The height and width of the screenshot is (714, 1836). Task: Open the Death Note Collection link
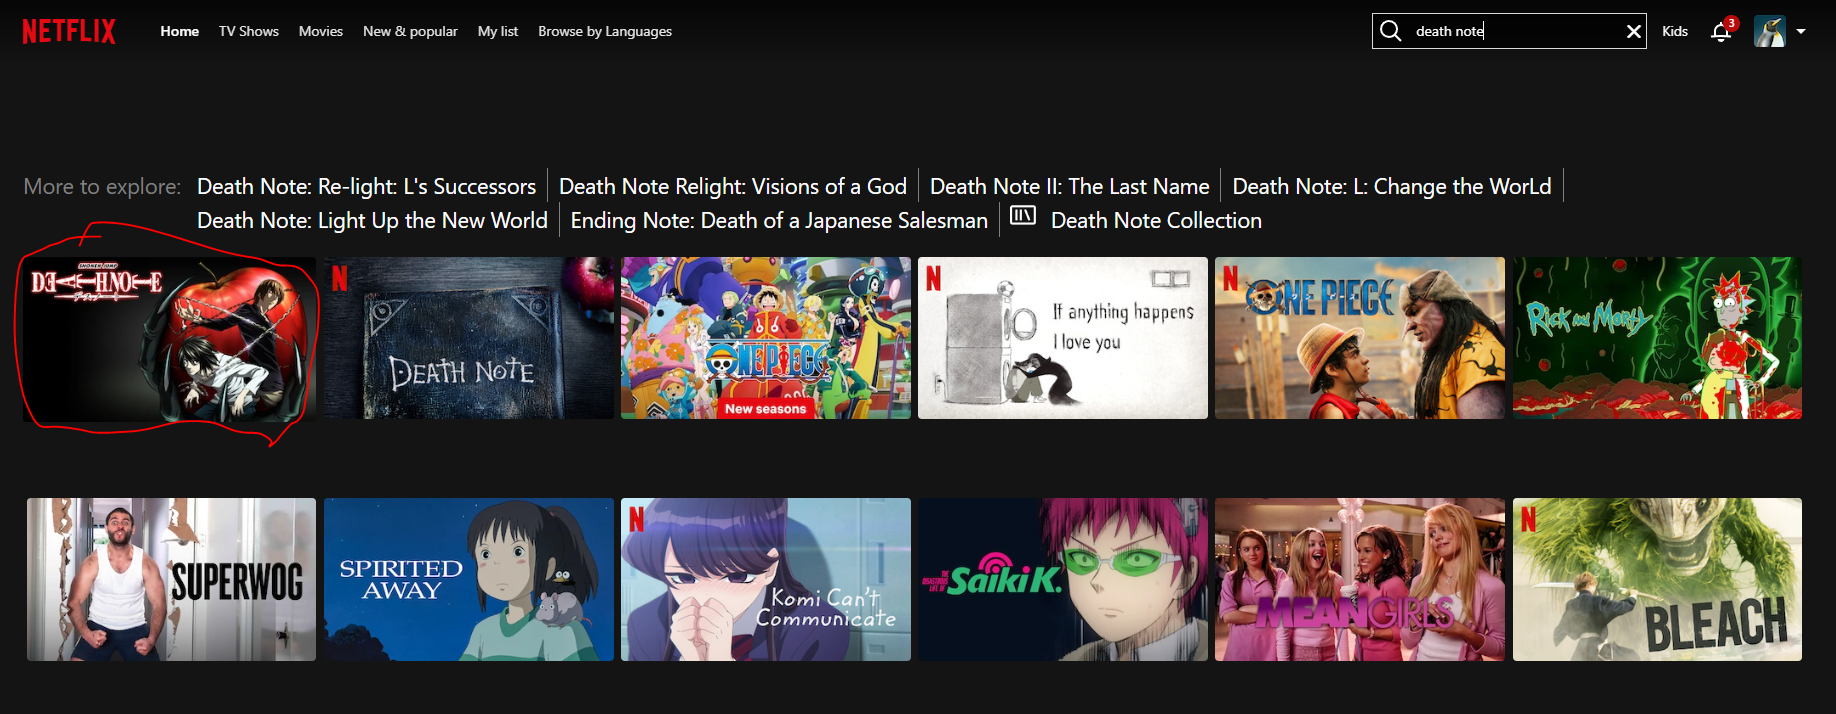(1156, 221)
